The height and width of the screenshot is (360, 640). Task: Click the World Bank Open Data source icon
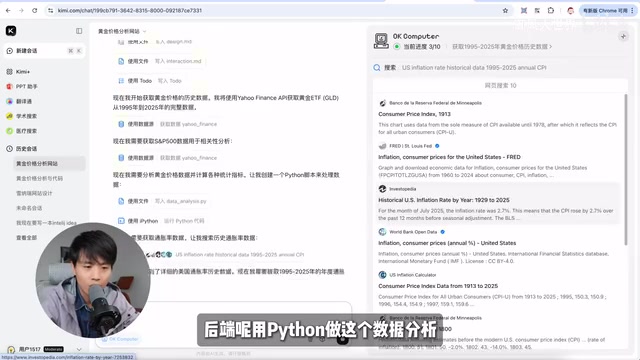[x=382, y=232]
